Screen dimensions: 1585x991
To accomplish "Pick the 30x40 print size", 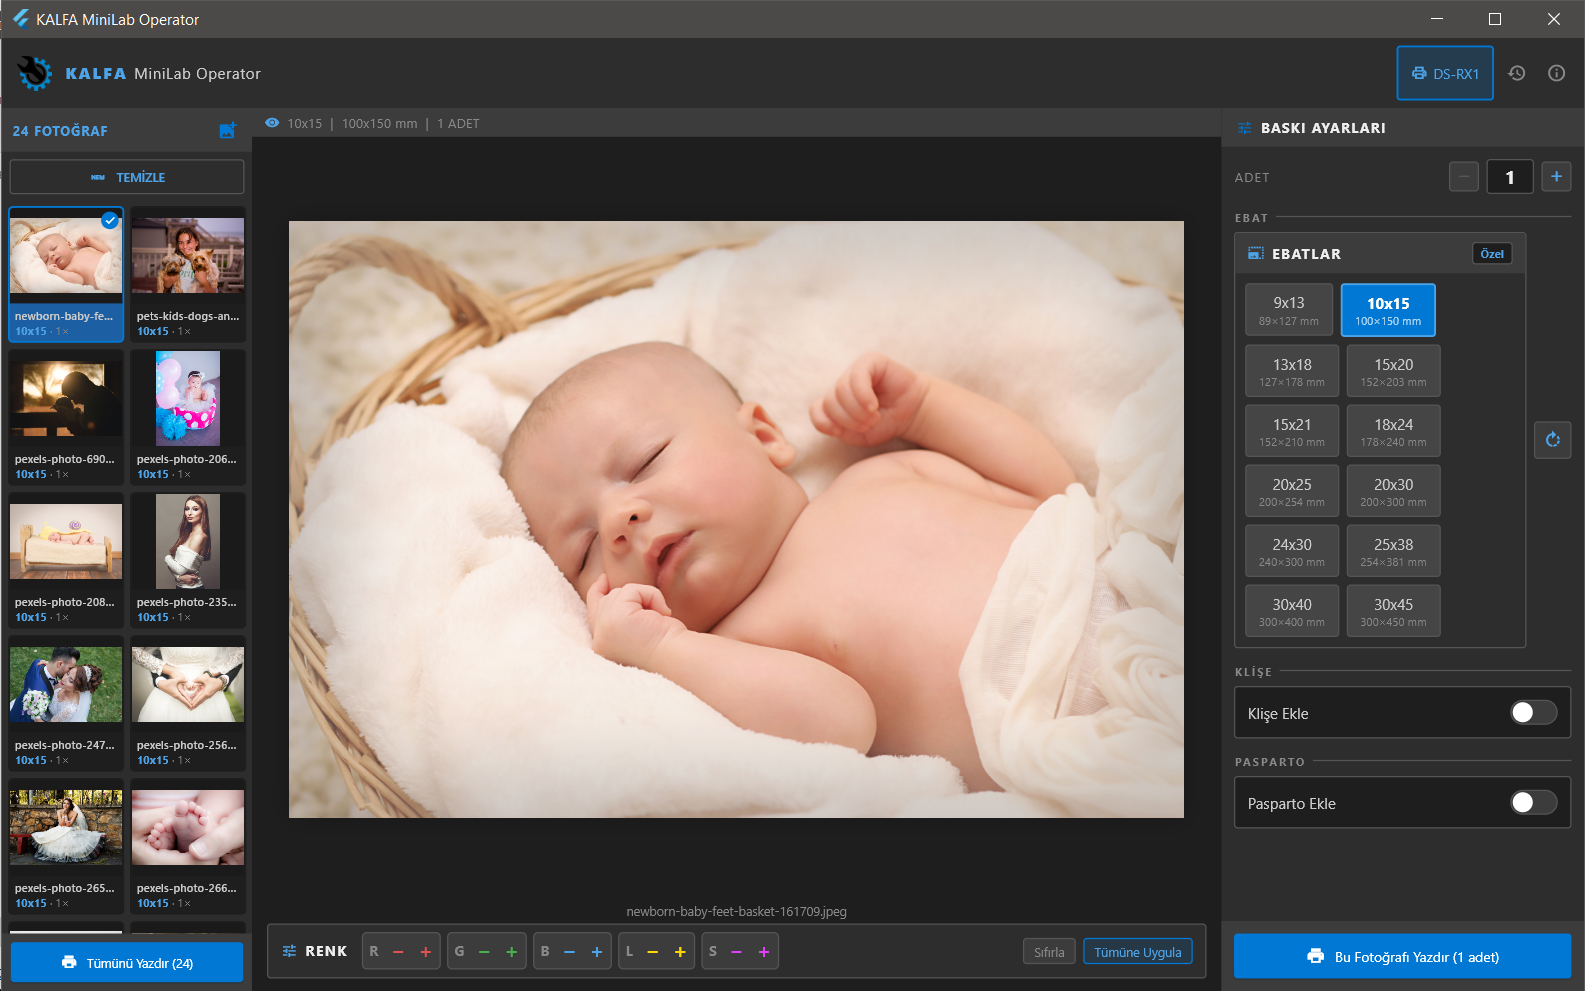I will (1292, 611).
